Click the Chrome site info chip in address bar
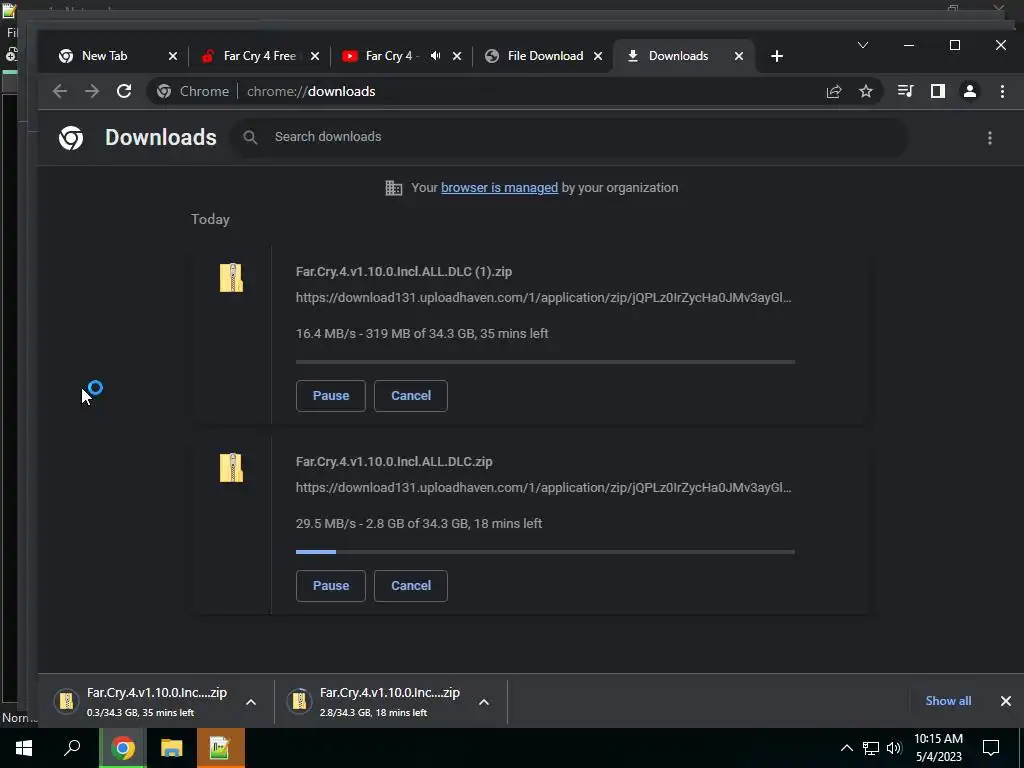This screenshot has height=768, width=1024. click(x=193, y=91)
